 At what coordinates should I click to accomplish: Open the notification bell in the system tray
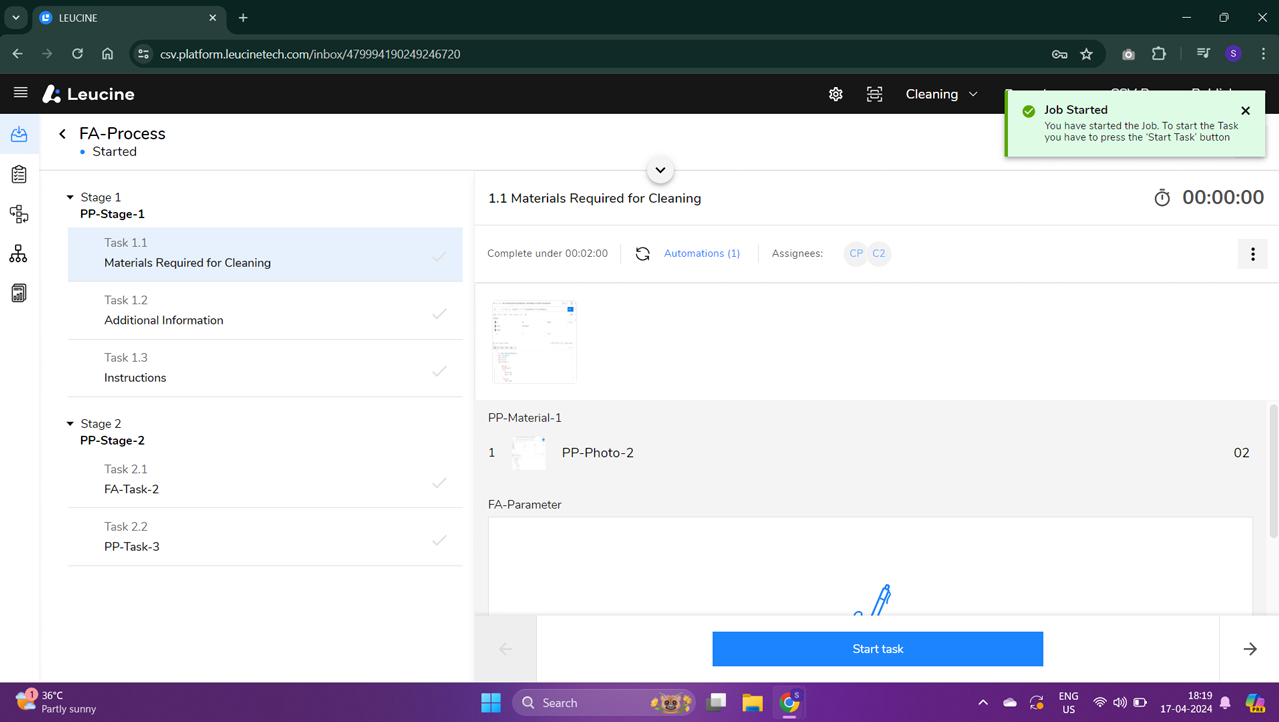point(1225,703)
